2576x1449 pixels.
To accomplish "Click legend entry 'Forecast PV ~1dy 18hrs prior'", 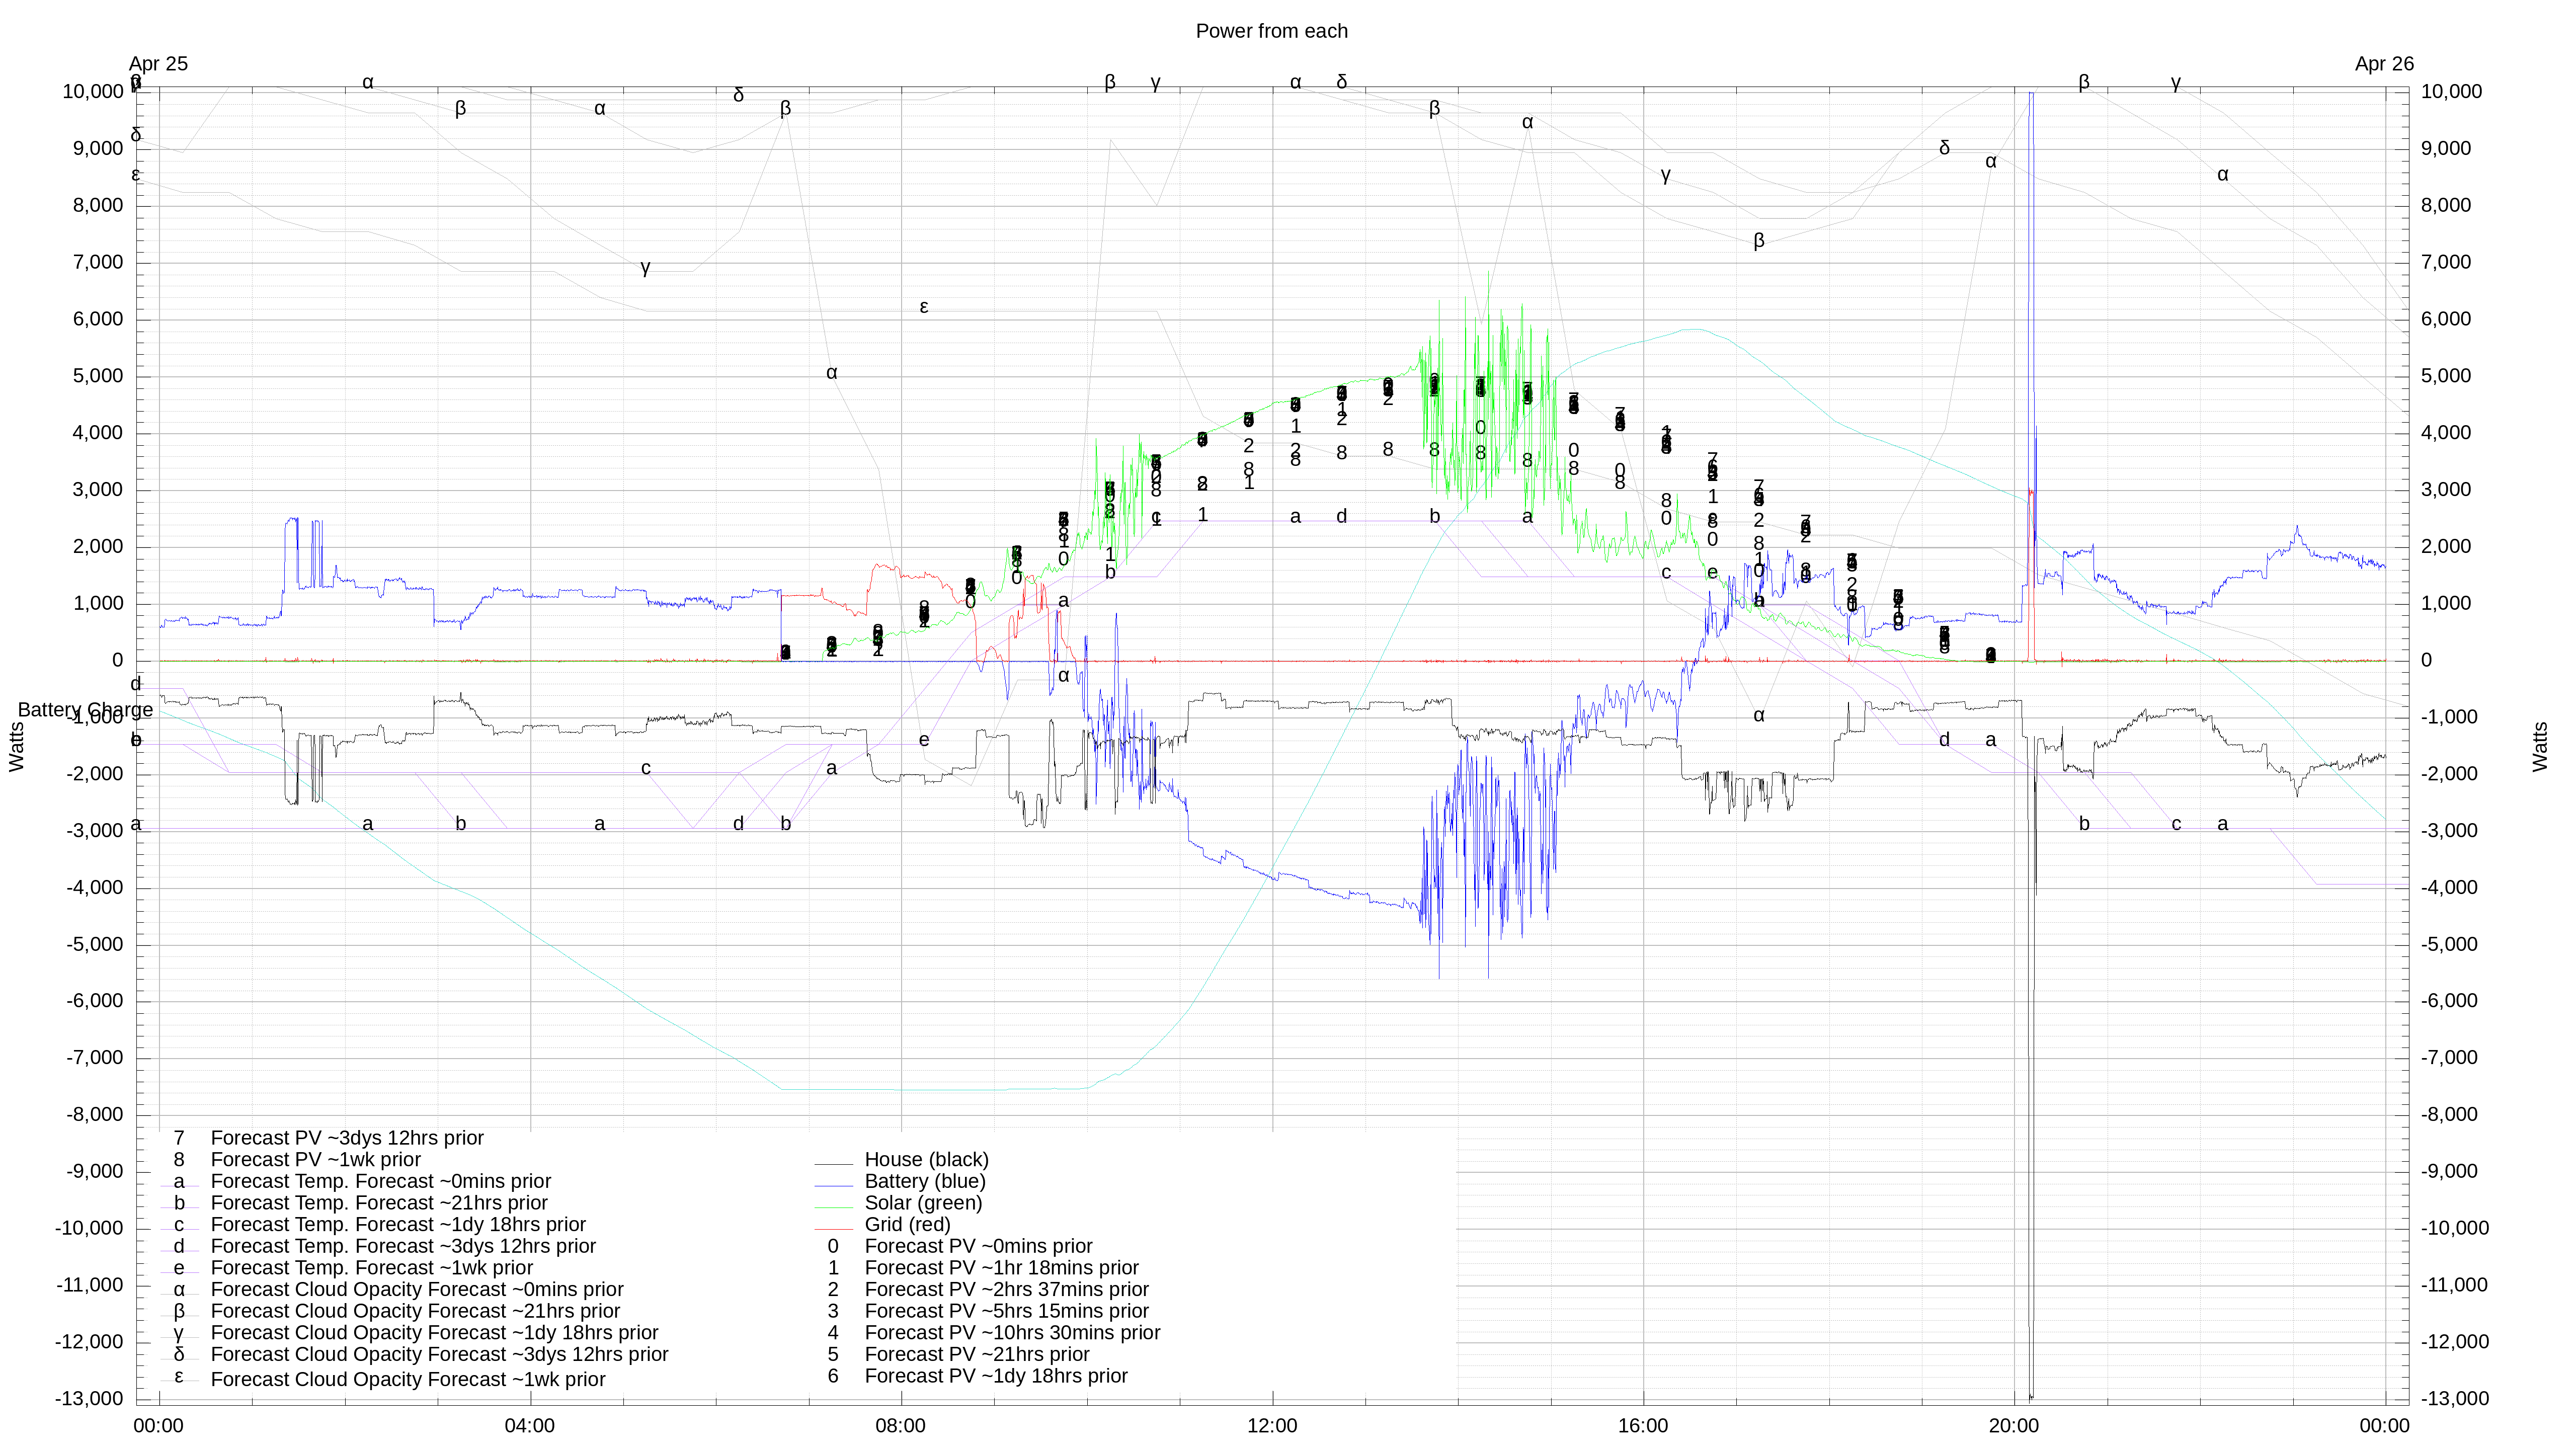I will [995, 1376].
